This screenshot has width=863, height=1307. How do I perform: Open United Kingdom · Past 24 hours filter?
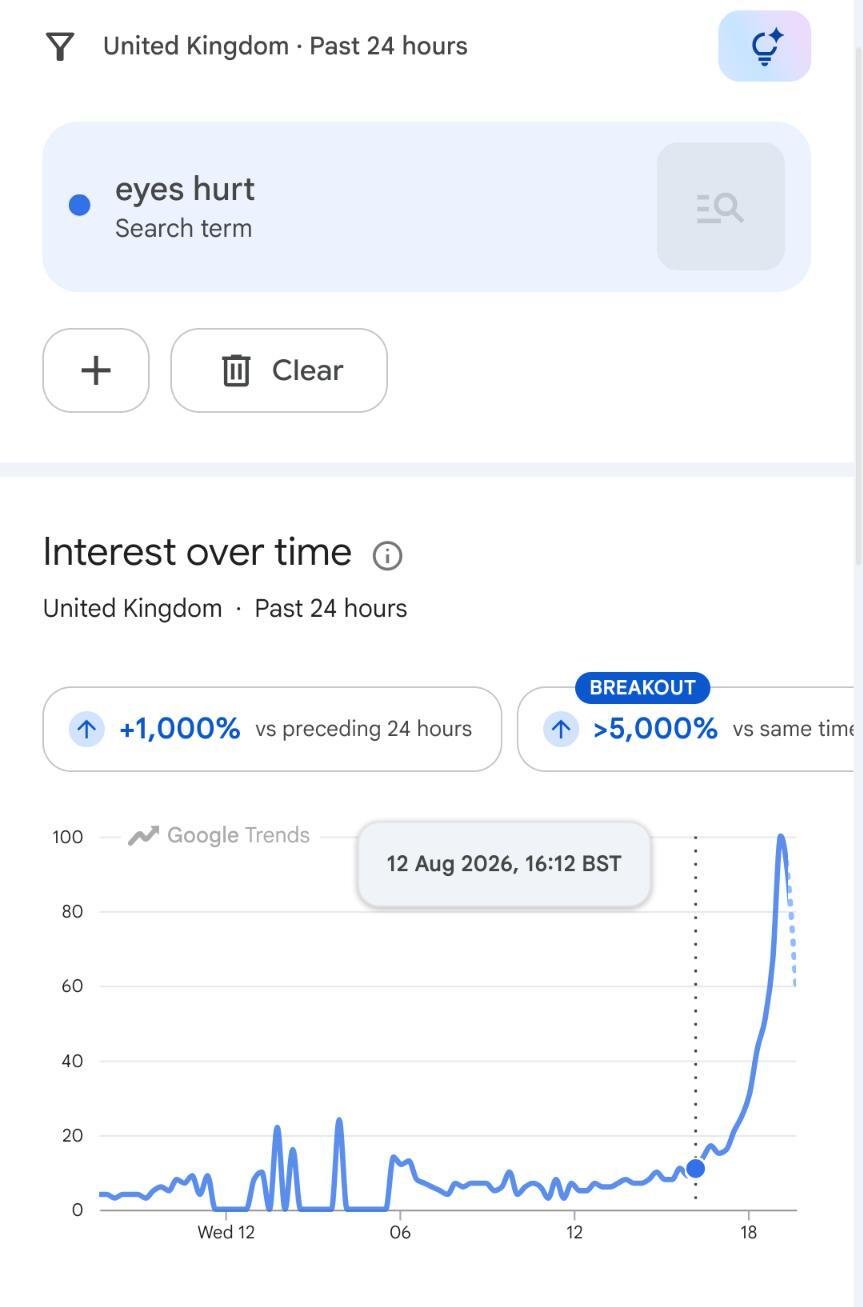(285, 46)
